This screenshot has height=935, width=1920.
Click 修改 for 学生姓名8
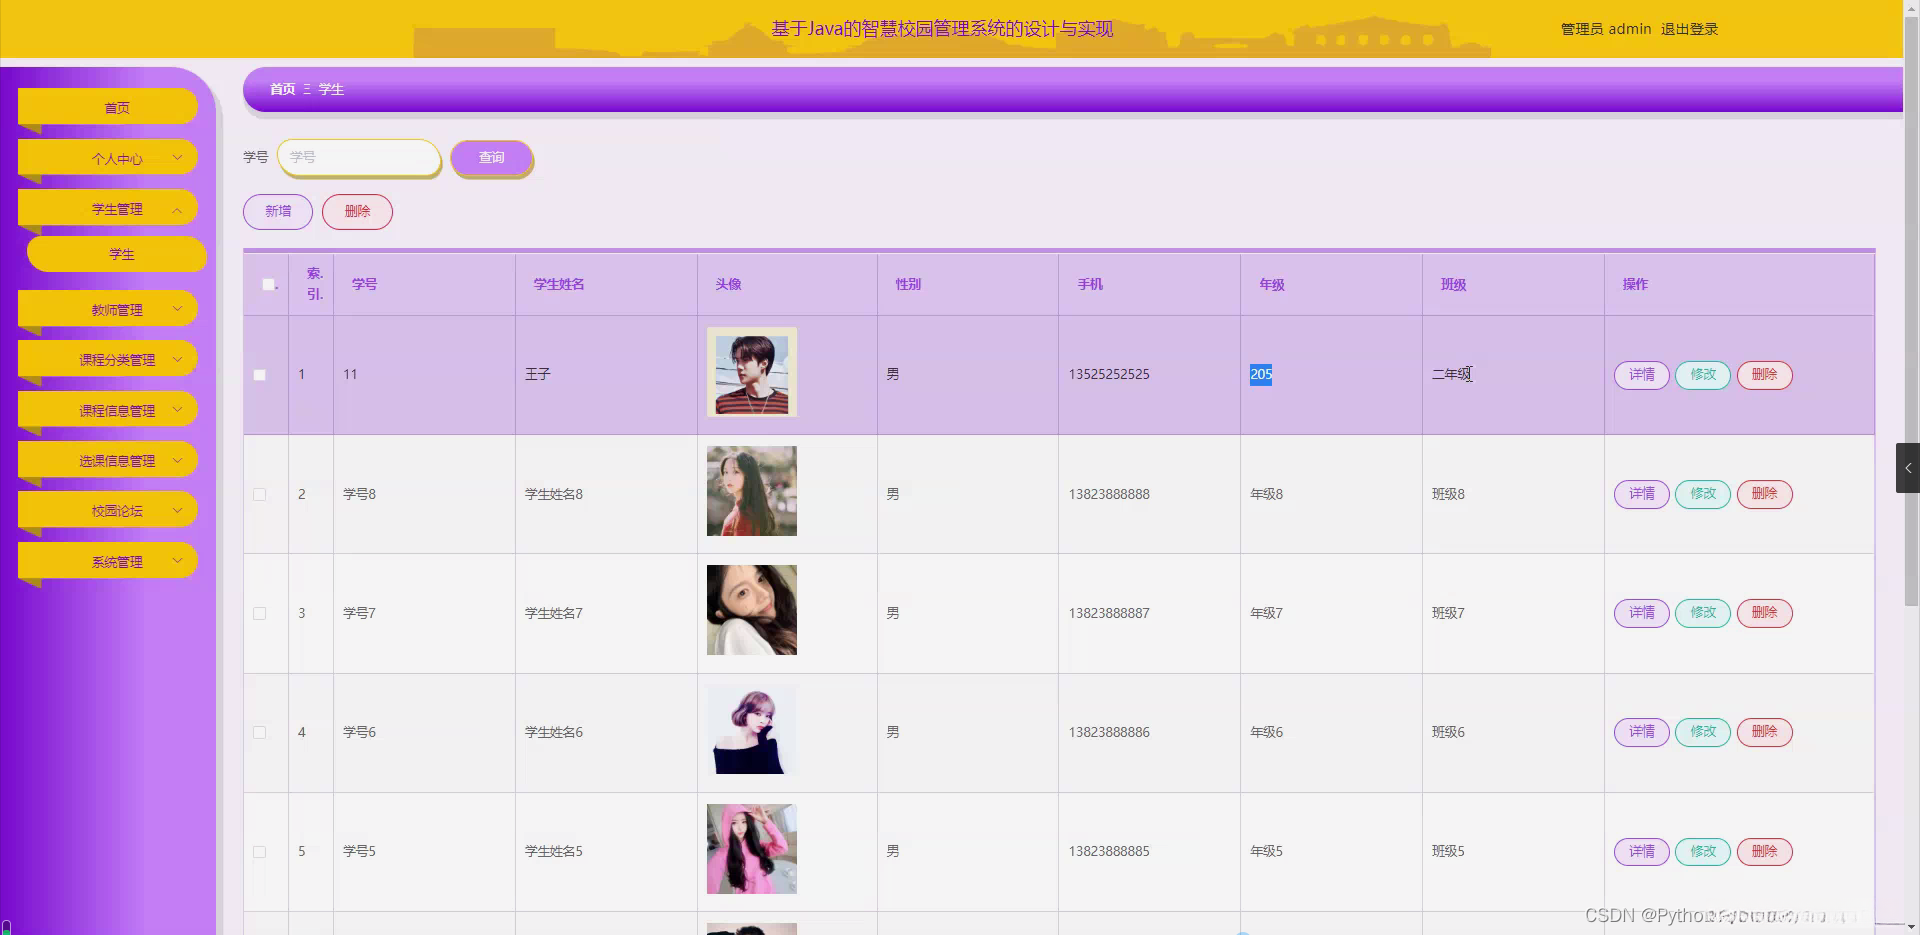[x=1703, y=494]
